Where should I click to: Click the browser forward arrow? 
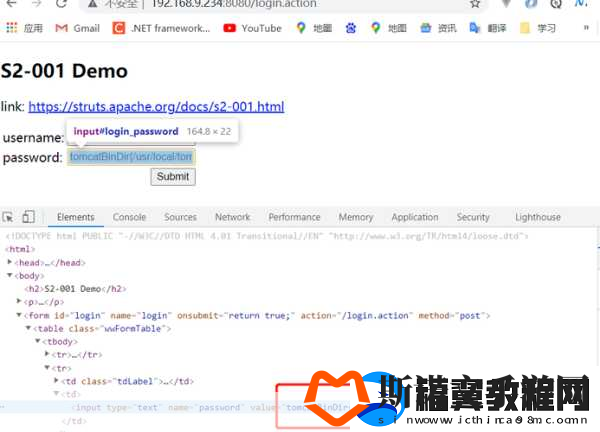(x=36, y=3)
